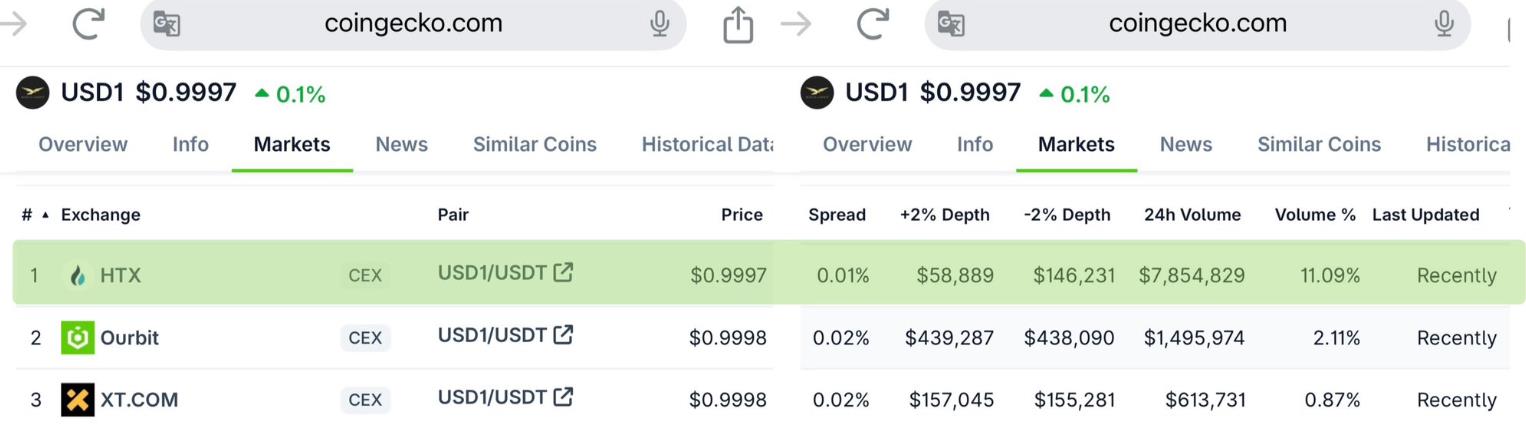Image resolution: width=1526 pixels, height=427 pixels.
Task: Open external link icon for HTX pair
Action: (564, 272)
